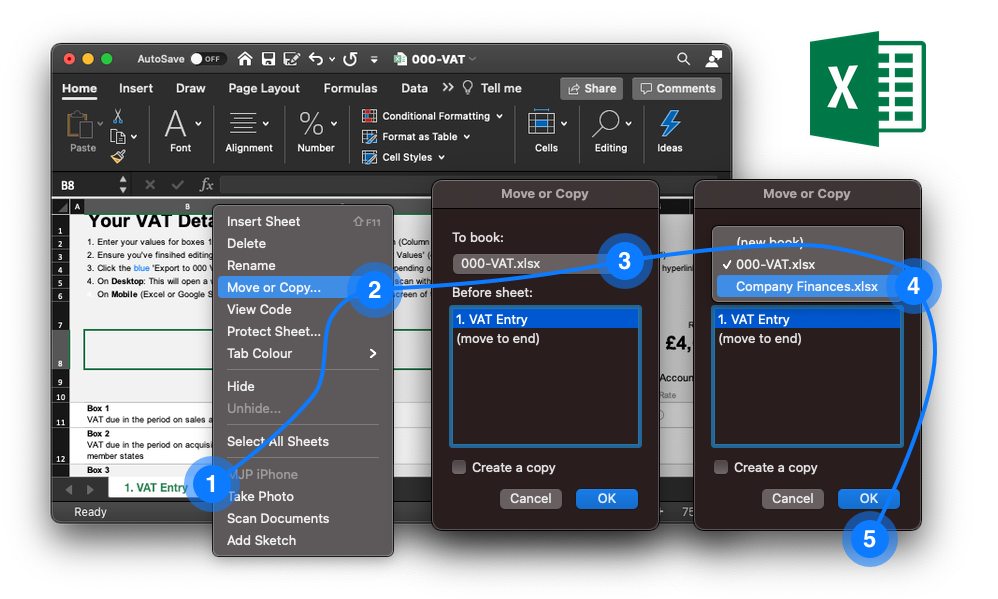Open the Search magnifier in title bar
The width and height of the screenshot is (998, 599).
pos(683,59)
